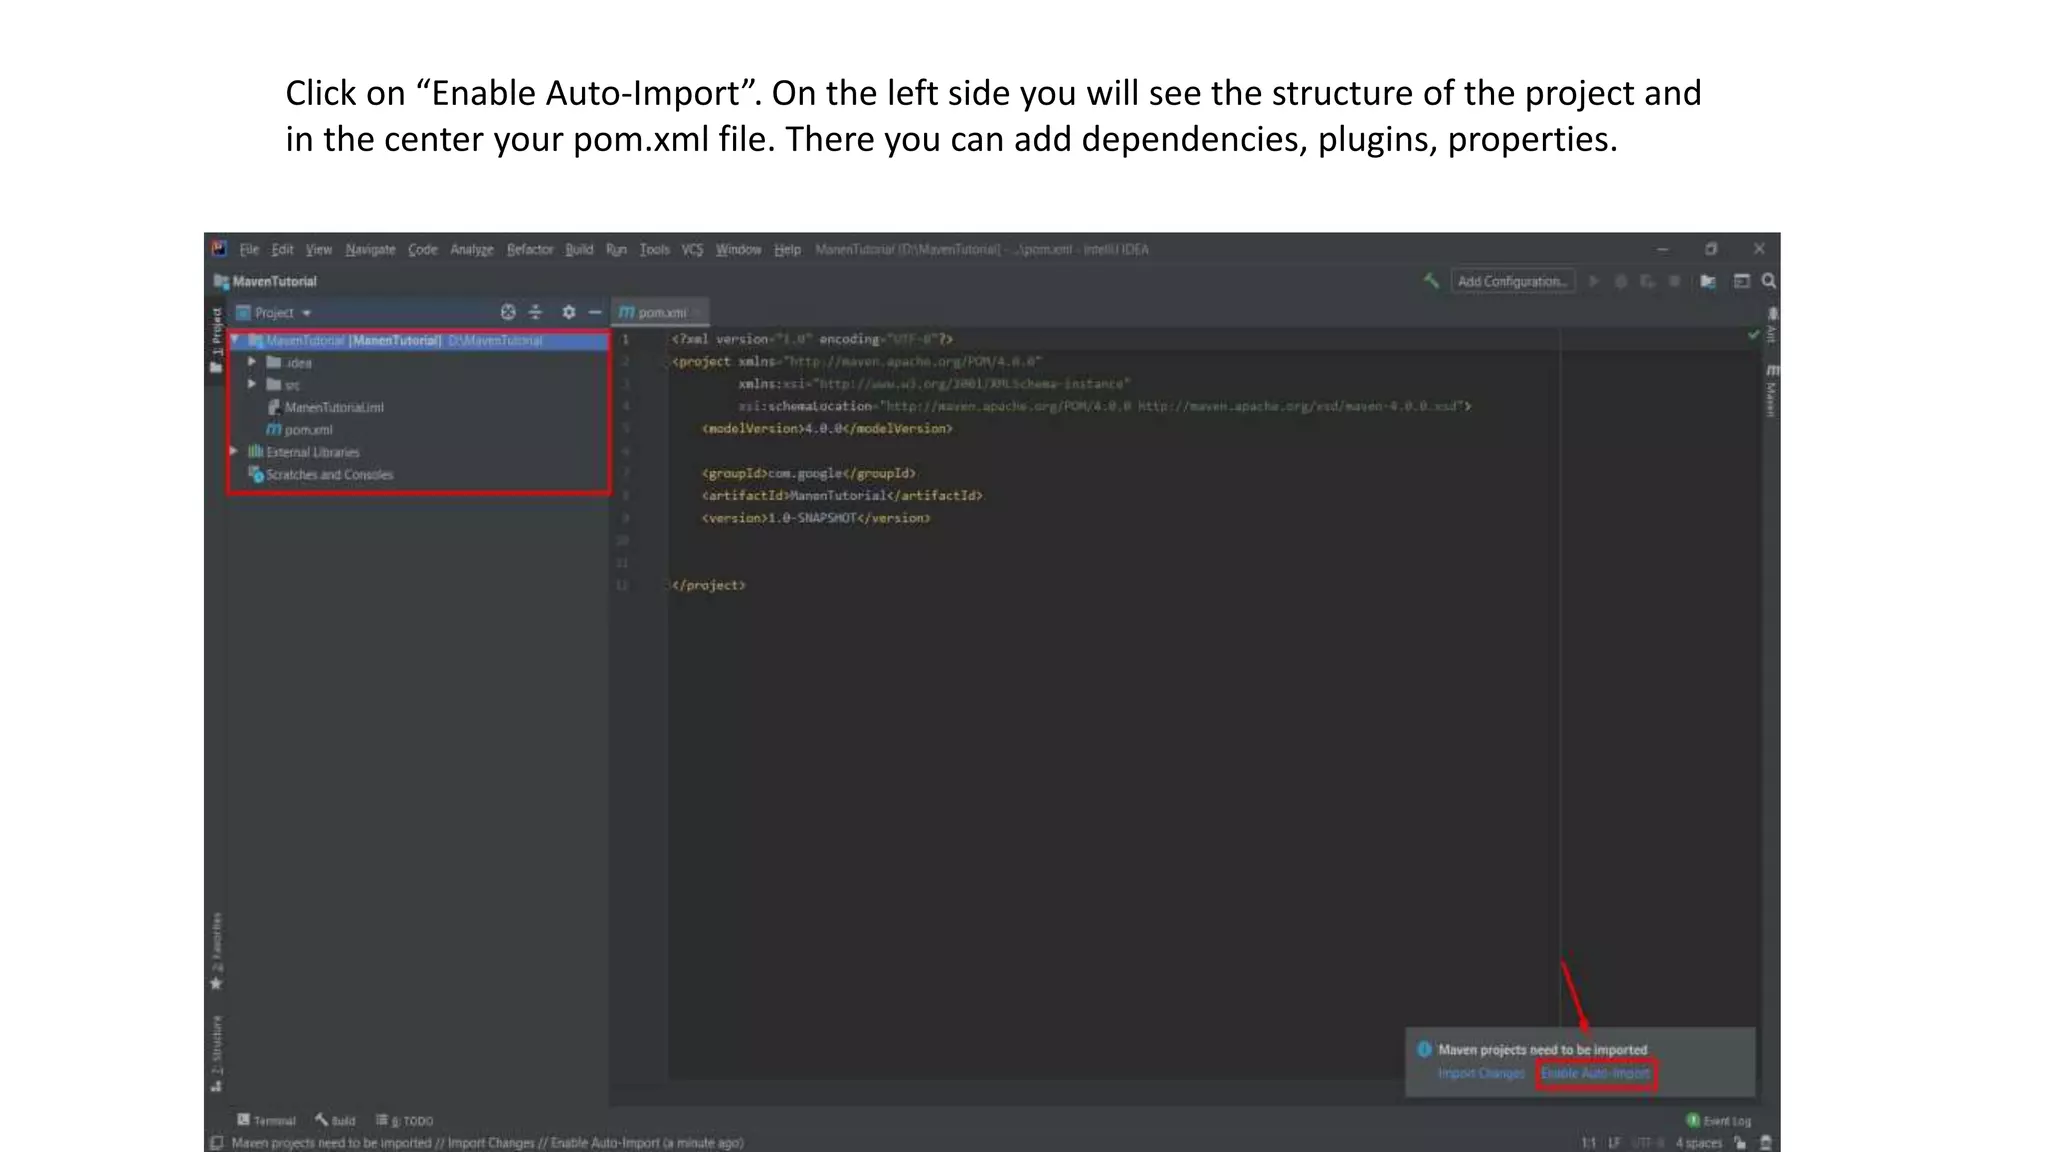The width and height of the screenshot is (2048, 1152).
Task: Open the Refactor menu
Action: point(529,250)
